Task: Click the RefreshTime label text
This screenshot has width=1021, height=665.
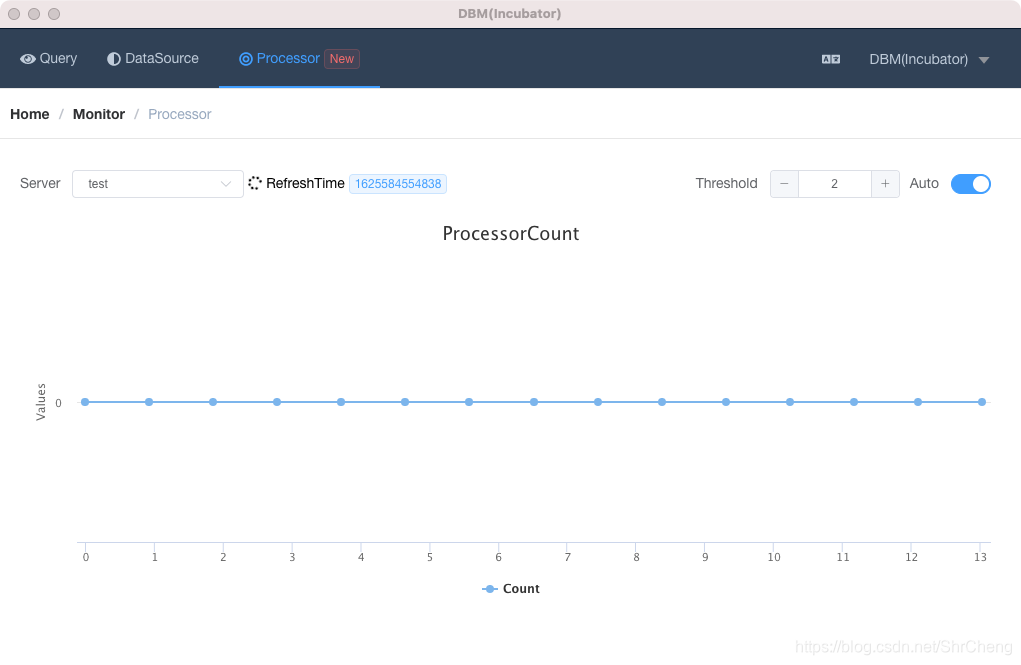Action: 305,183
